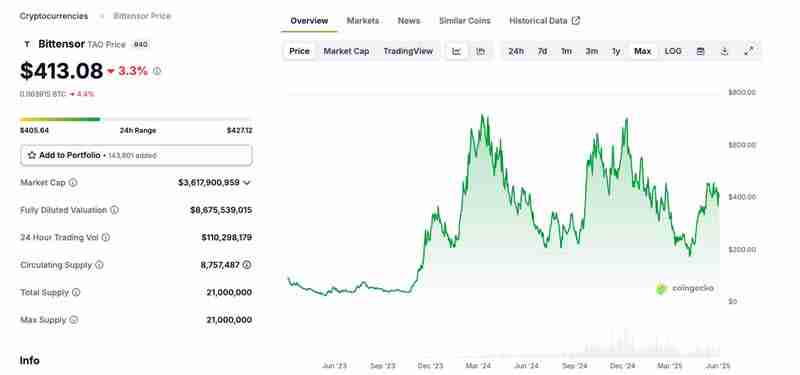The width and height of the screenshot is (800, 375).
Task: Switch to line chart view icon
Action: point(457,51)
